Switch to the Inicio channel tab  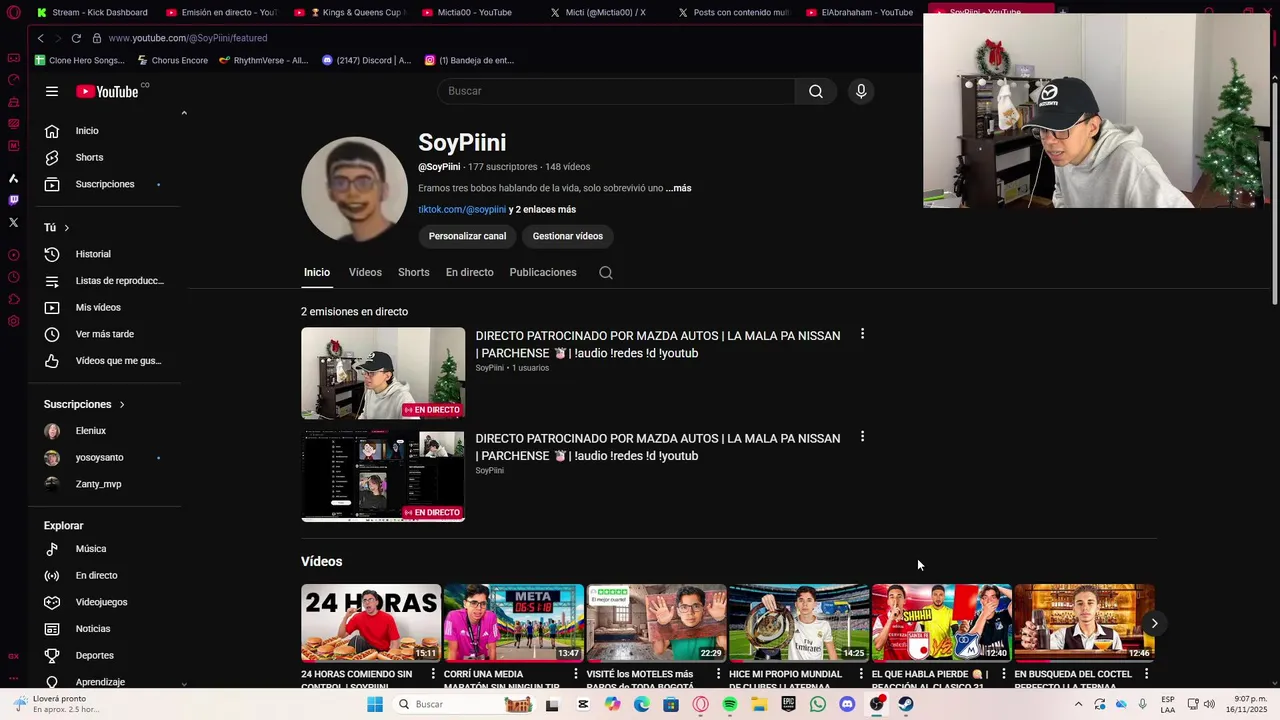pyautogui.click(x=317, y=272)
